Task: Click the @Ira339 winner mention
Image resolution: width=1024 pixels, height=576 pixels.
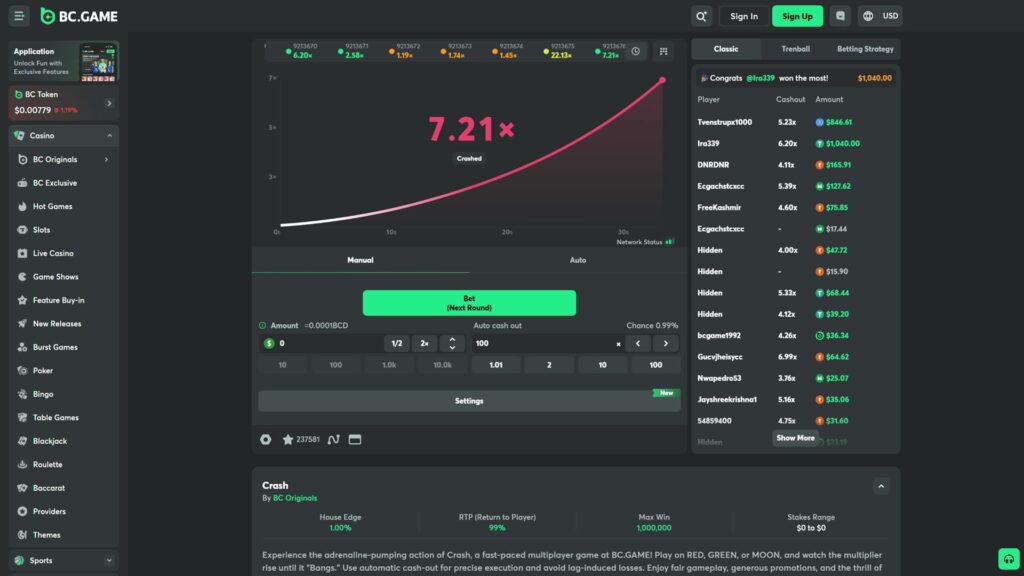Action: point(760,78)
